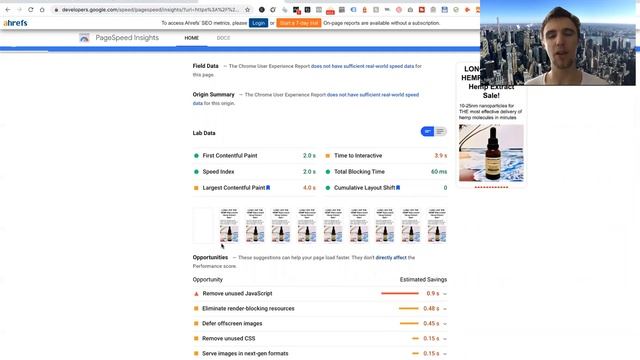Screen dimensions: 640x360
Task: Open the DOCS tab
Action: click(x=223, y=38)
